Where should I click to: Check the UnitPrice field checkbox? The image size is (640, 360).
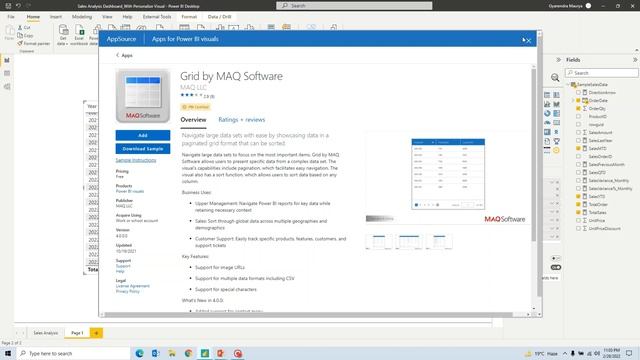(x=578, y=221)
